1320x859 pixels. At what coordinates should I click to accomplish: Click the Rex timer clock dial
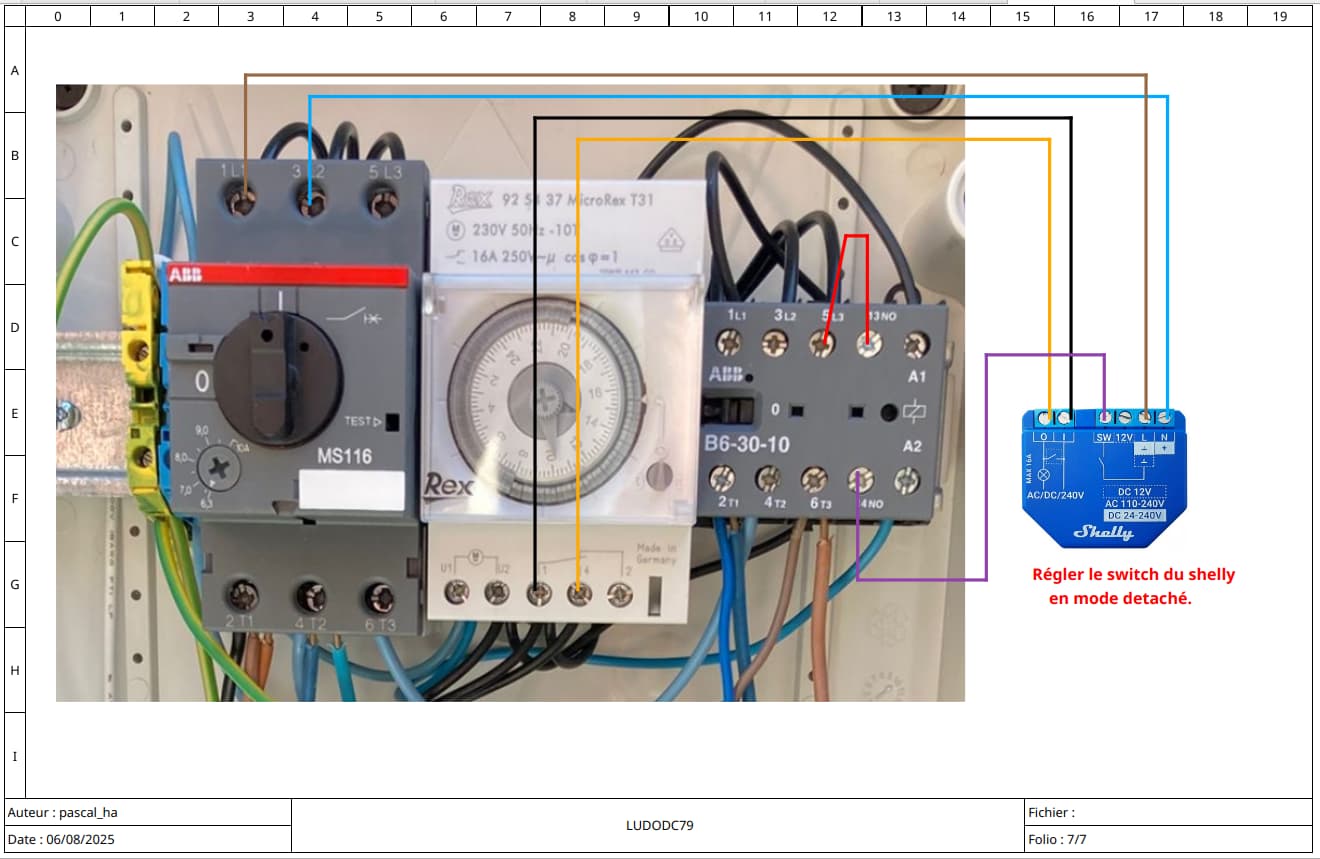(543, 400)
